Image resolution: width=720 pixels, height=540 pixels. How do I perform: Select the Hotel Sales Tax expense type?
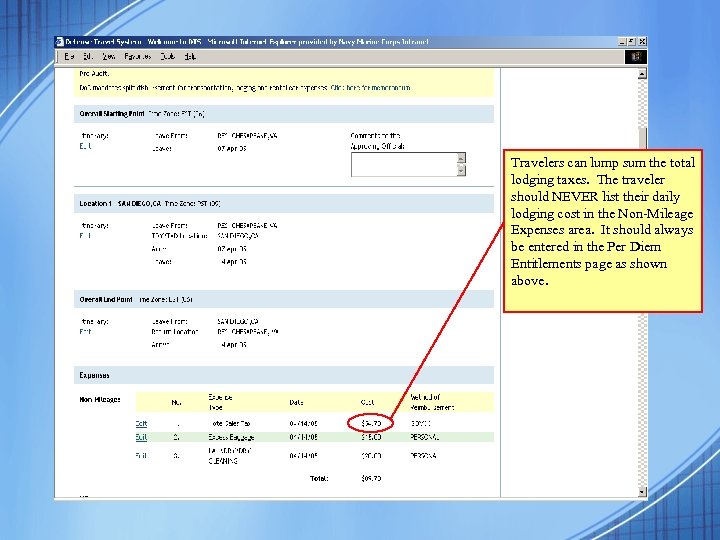click(x=229, y=423)
